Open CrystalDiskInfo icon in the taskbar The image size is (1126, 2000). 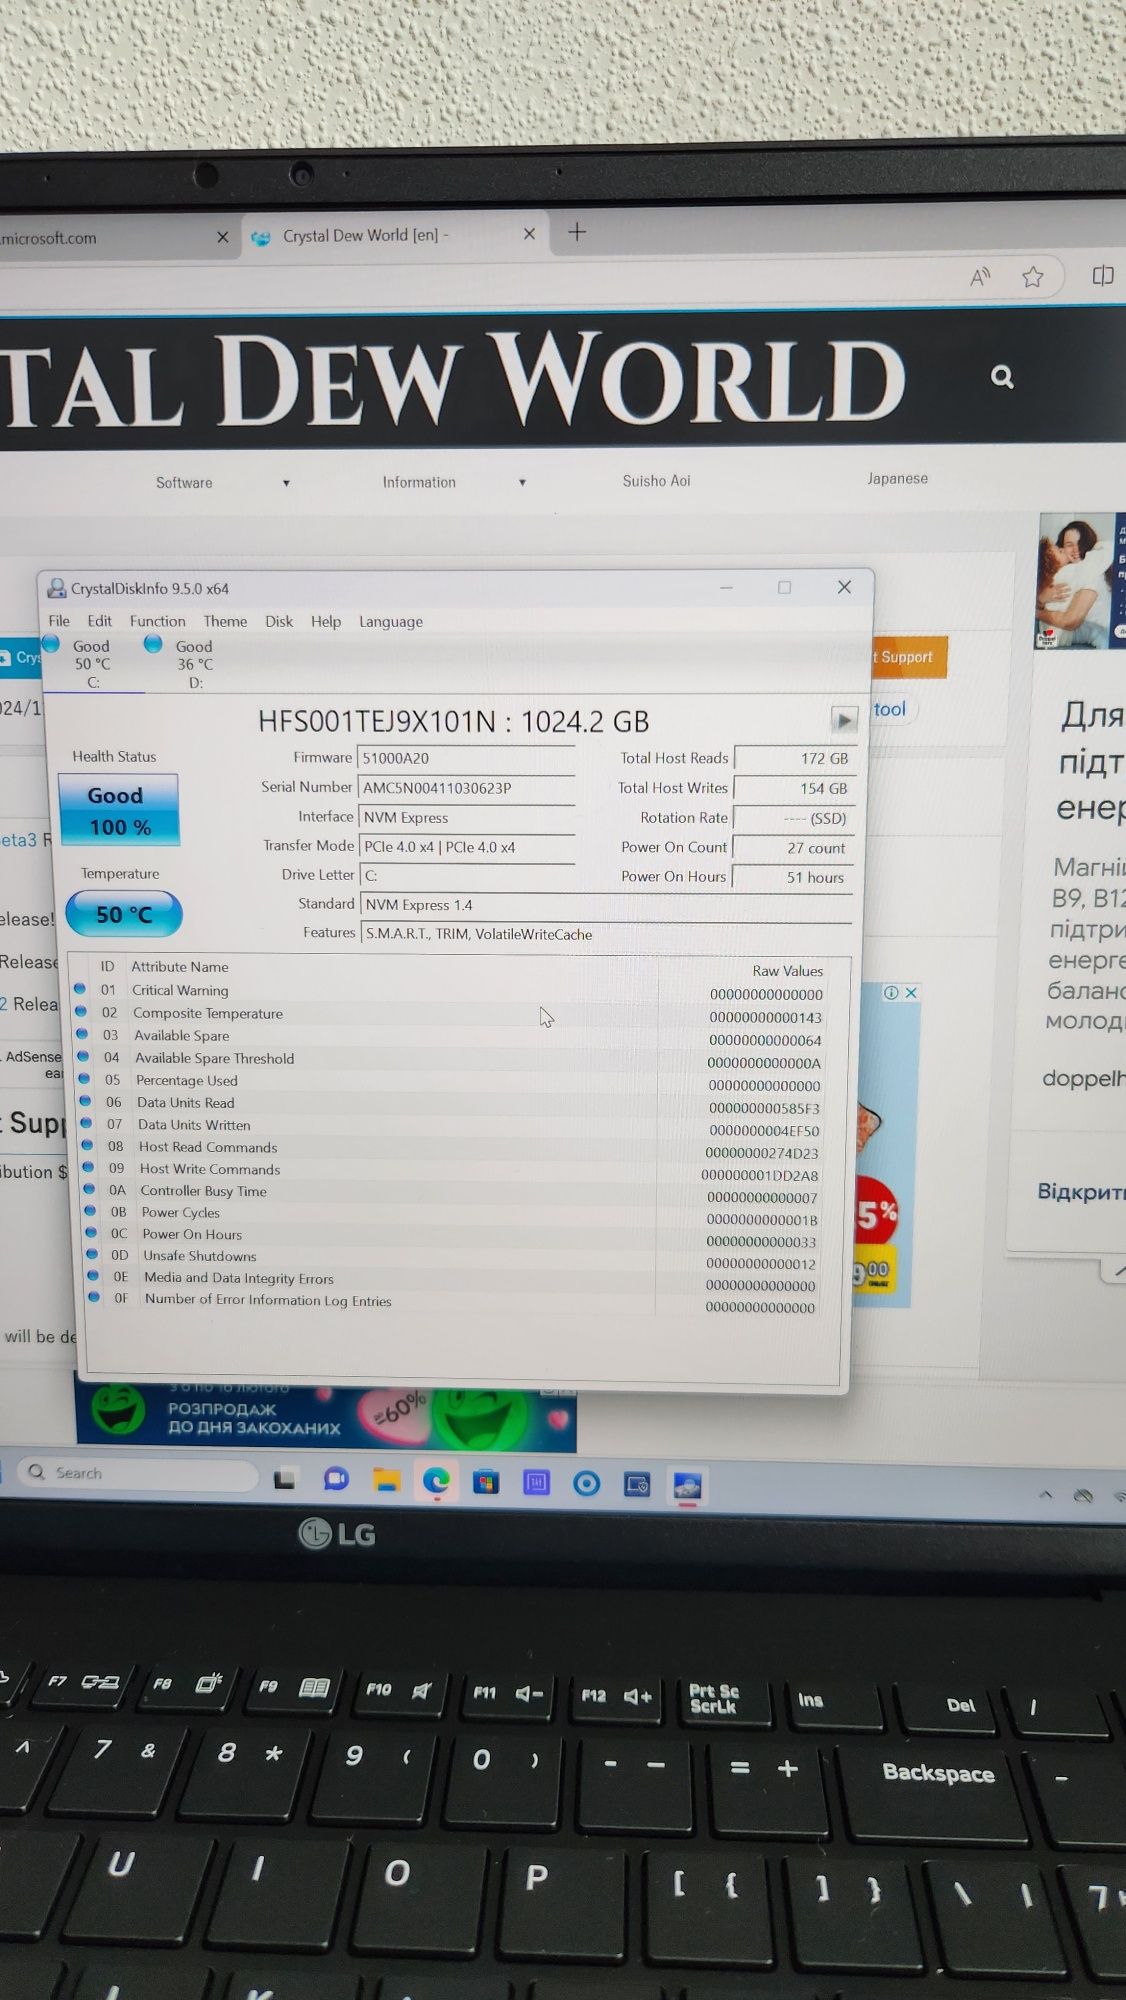pyautogui.click(x=687, y=1486)
